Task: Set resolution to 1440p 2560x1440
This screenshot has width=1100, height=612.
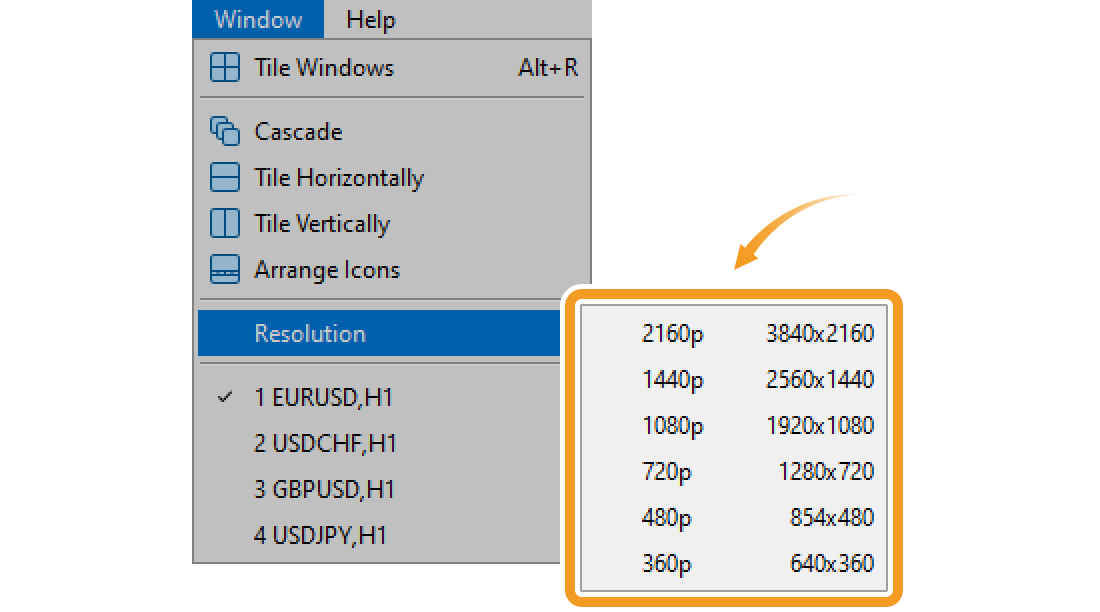Action: pyautogui.click(x=756, y=380)
